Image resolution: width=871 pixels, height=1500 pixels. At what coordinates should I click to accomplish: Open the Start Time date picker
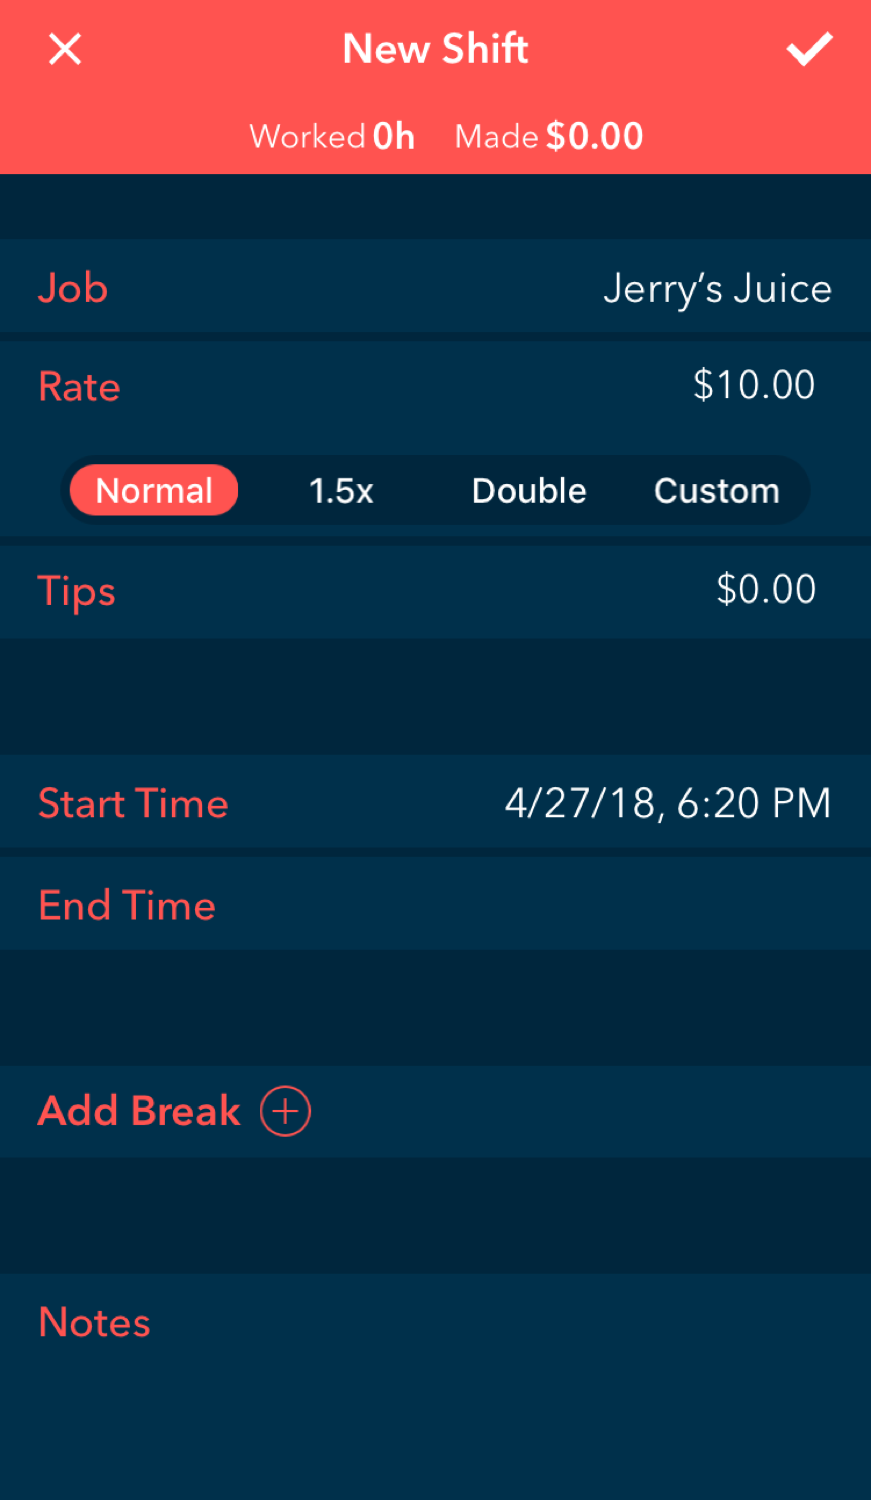click(667, 803)
